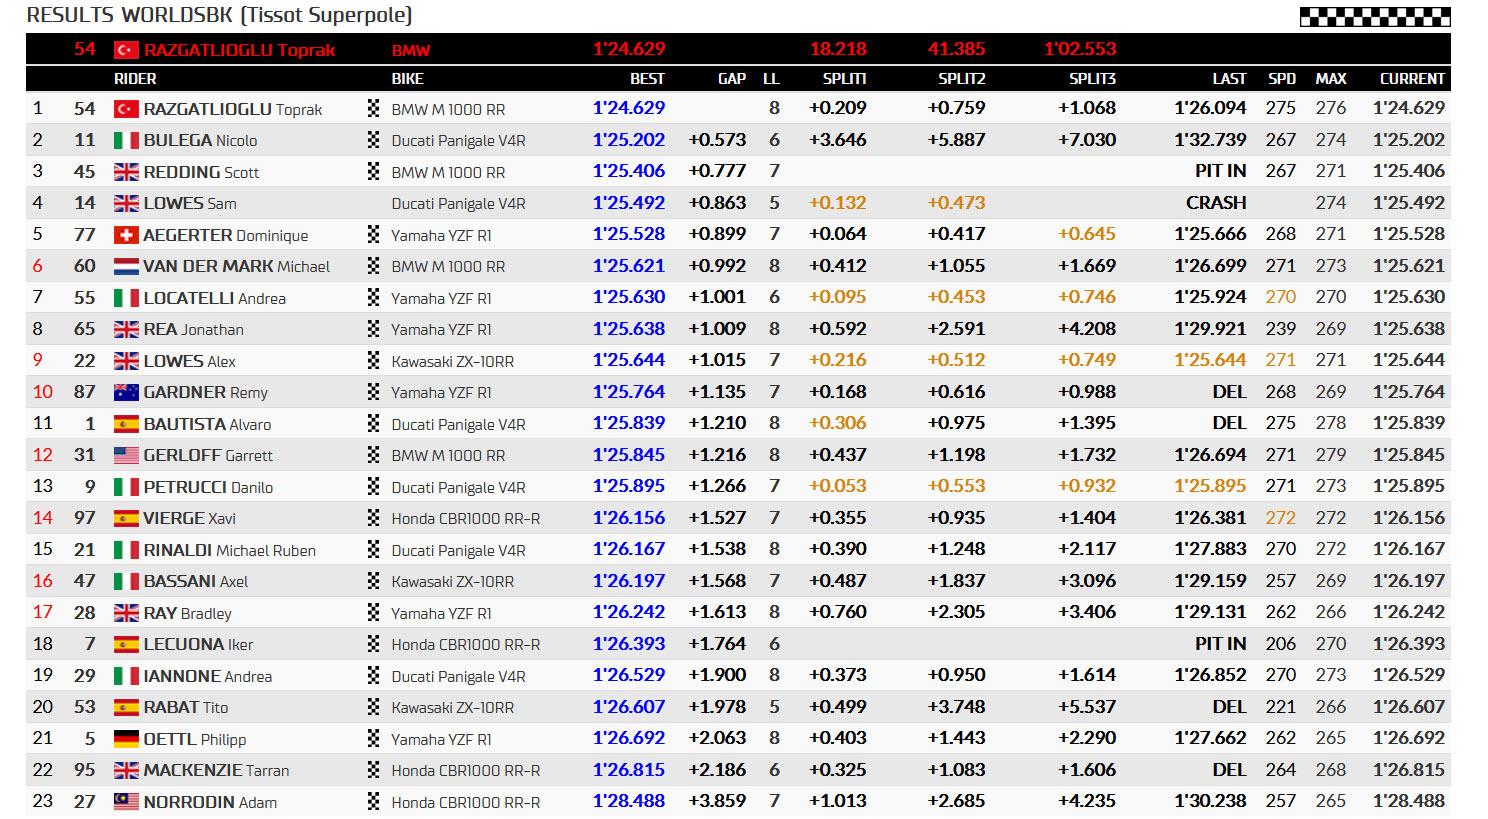The height and width of the screenshot is (819, 1488).
Task: Click the CRASH status in LOWES Sam's row
Action: pos(1216,203)
